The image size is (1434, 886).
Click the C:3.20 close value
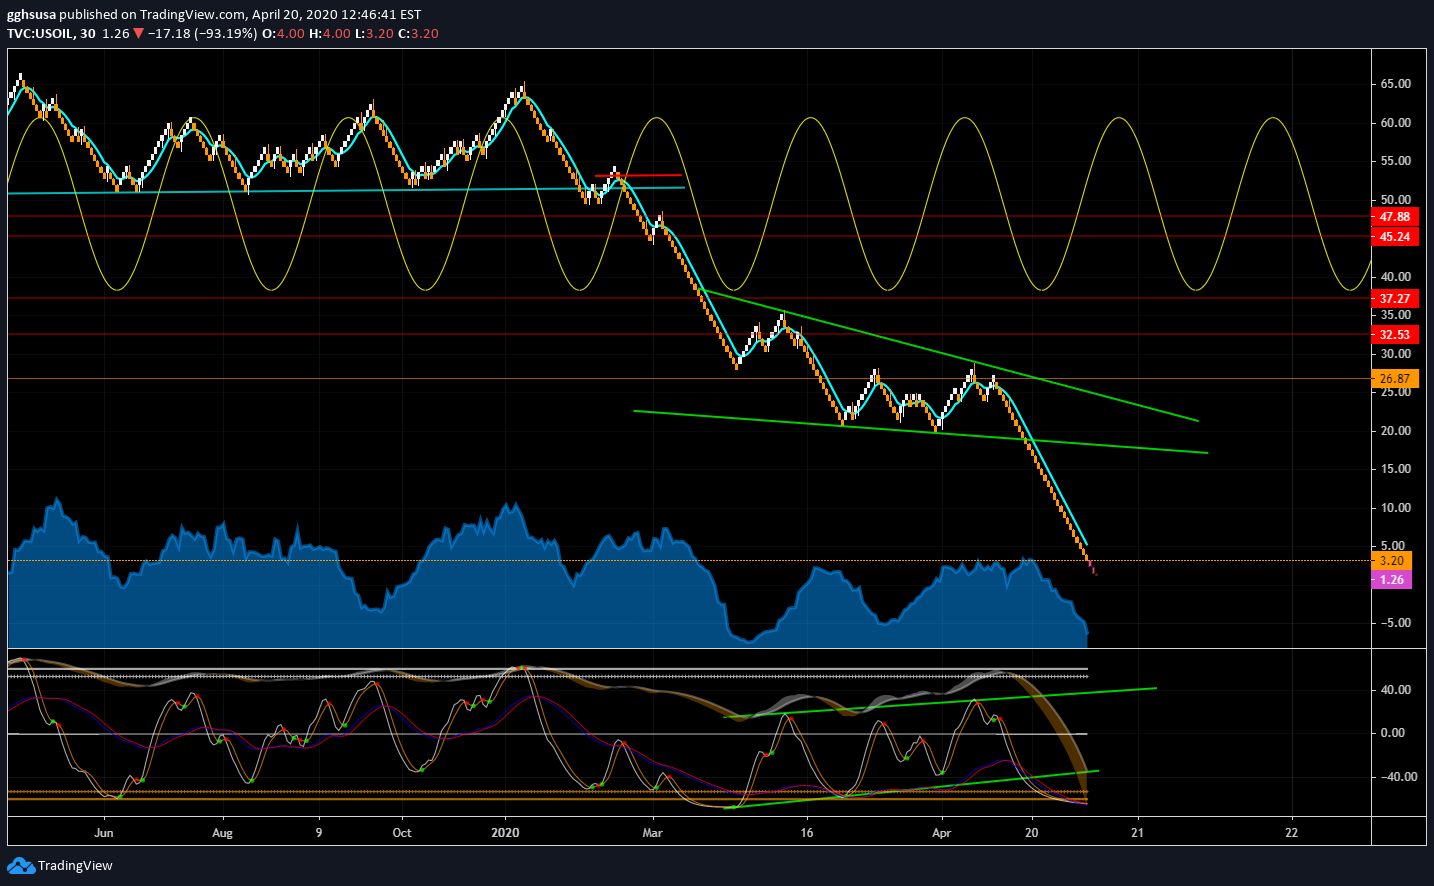tap(418, 33)
